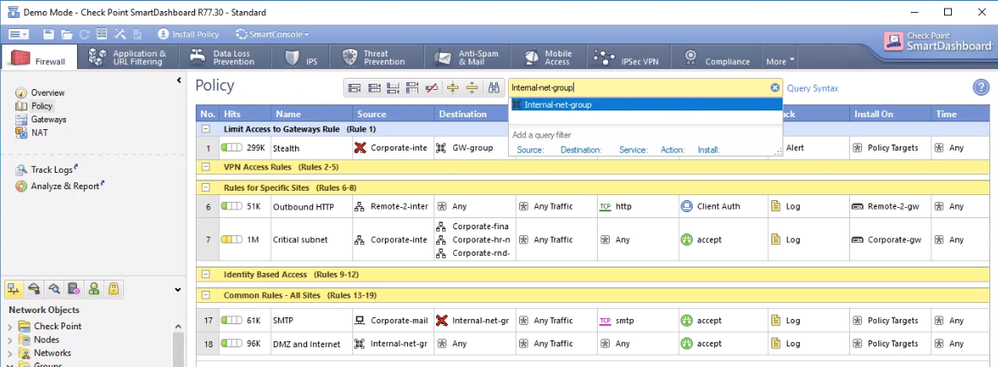Click the collapse sections icon in Policy toolbar
The width and height of the screenshot is (998, 367).
pyautogui.click(x=453, y=88)
